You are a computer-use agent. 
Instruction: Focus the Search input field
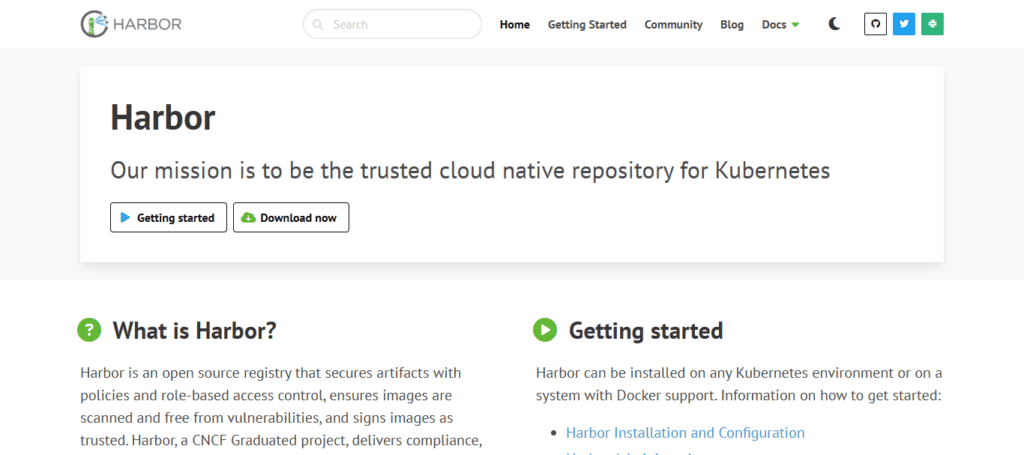(392, 24)
